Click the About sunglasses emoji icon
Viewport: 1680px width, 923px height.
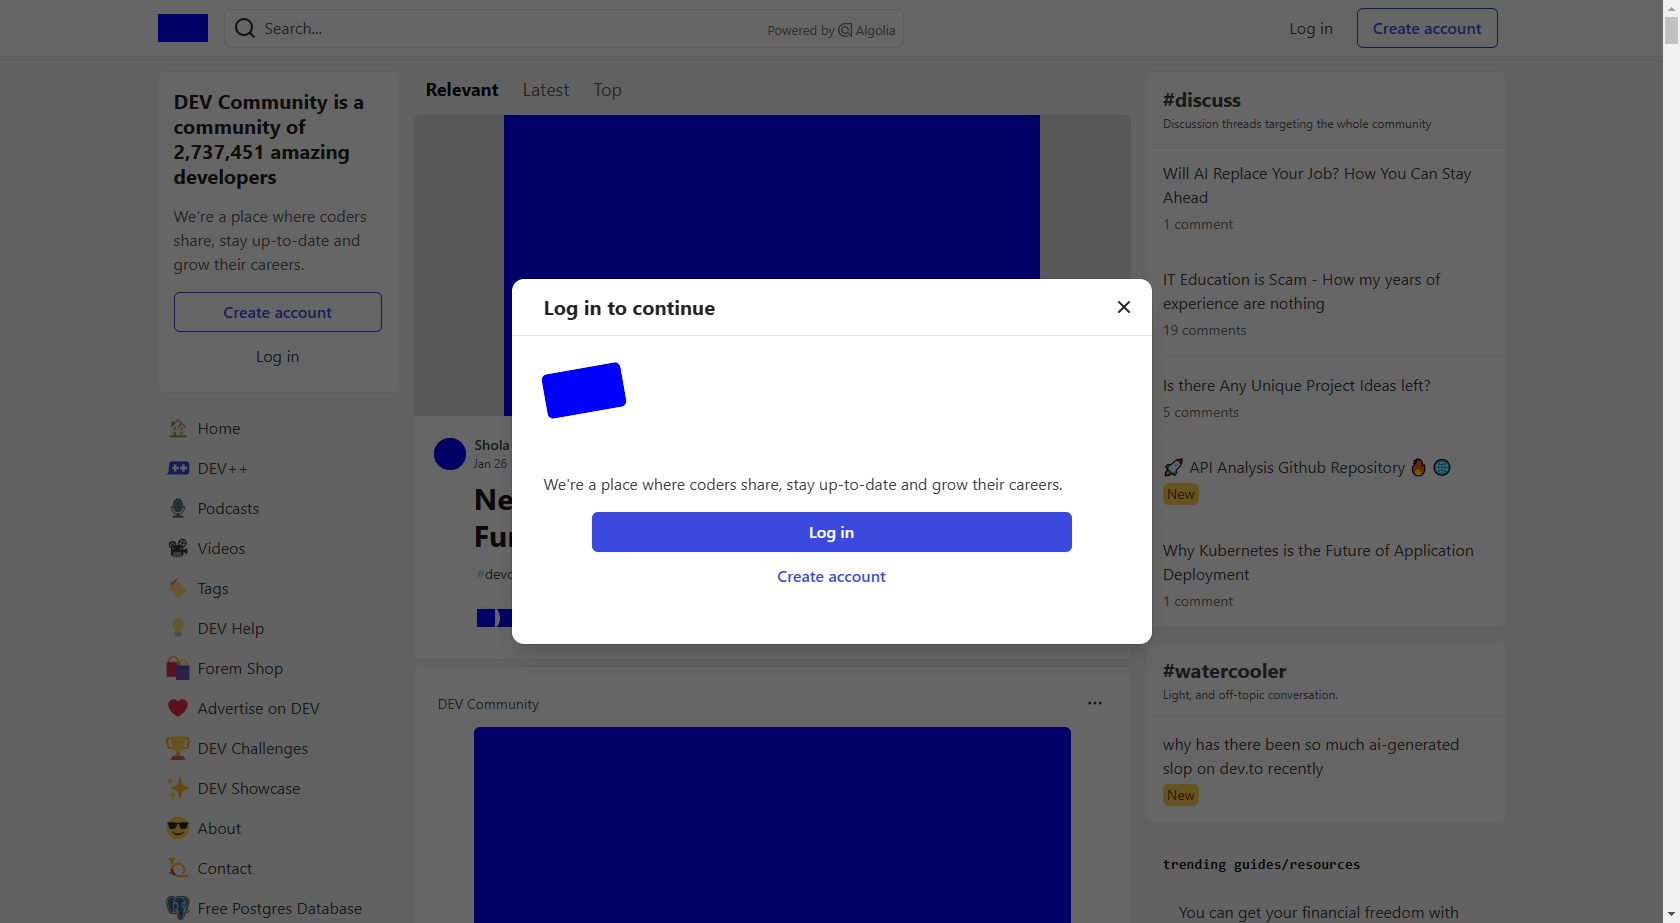click(178, 828)
